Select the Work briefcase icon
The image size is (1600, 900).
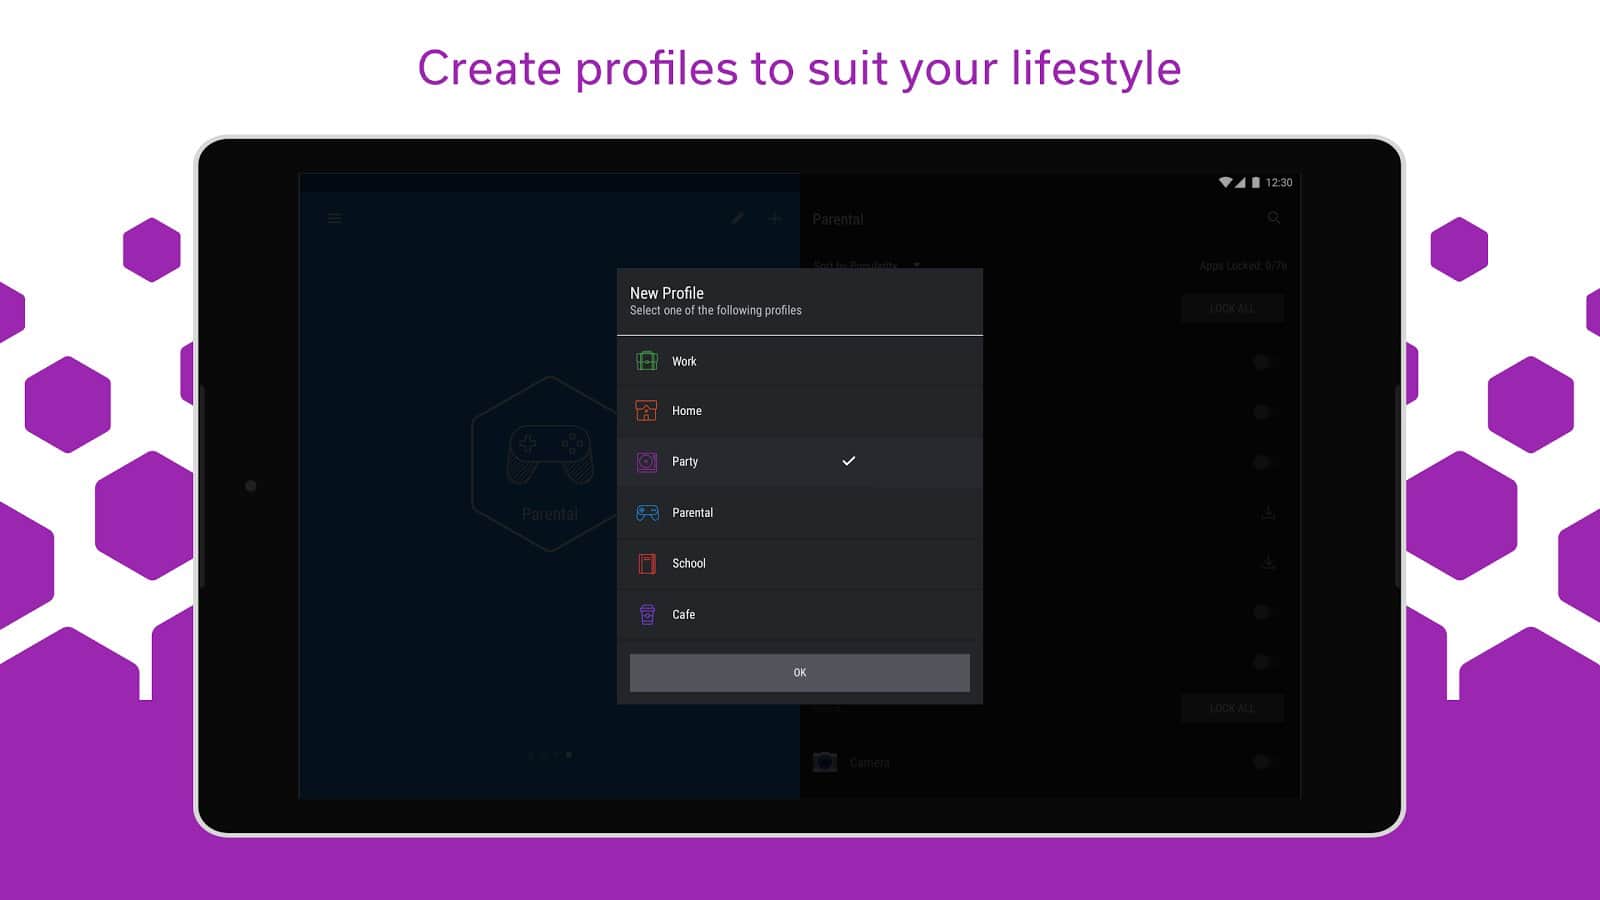coord(647,361)
